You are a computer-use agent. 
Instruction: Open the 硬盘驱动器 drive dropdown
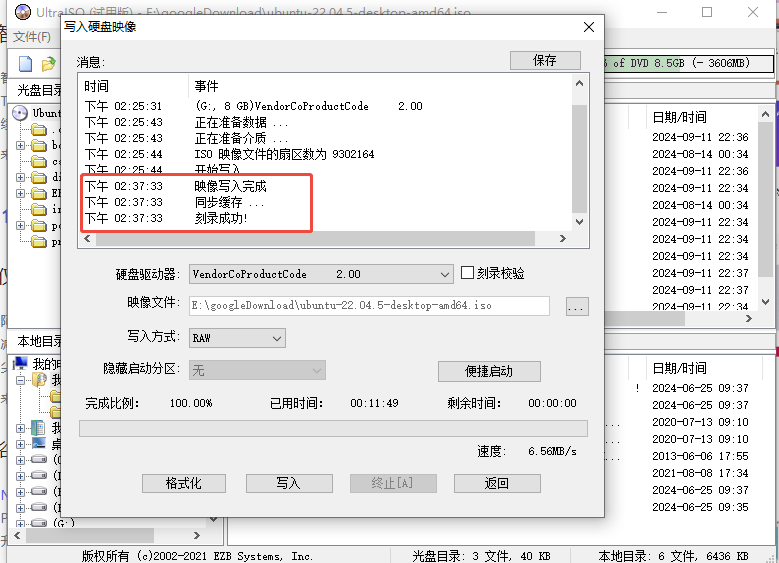[445, 274]
